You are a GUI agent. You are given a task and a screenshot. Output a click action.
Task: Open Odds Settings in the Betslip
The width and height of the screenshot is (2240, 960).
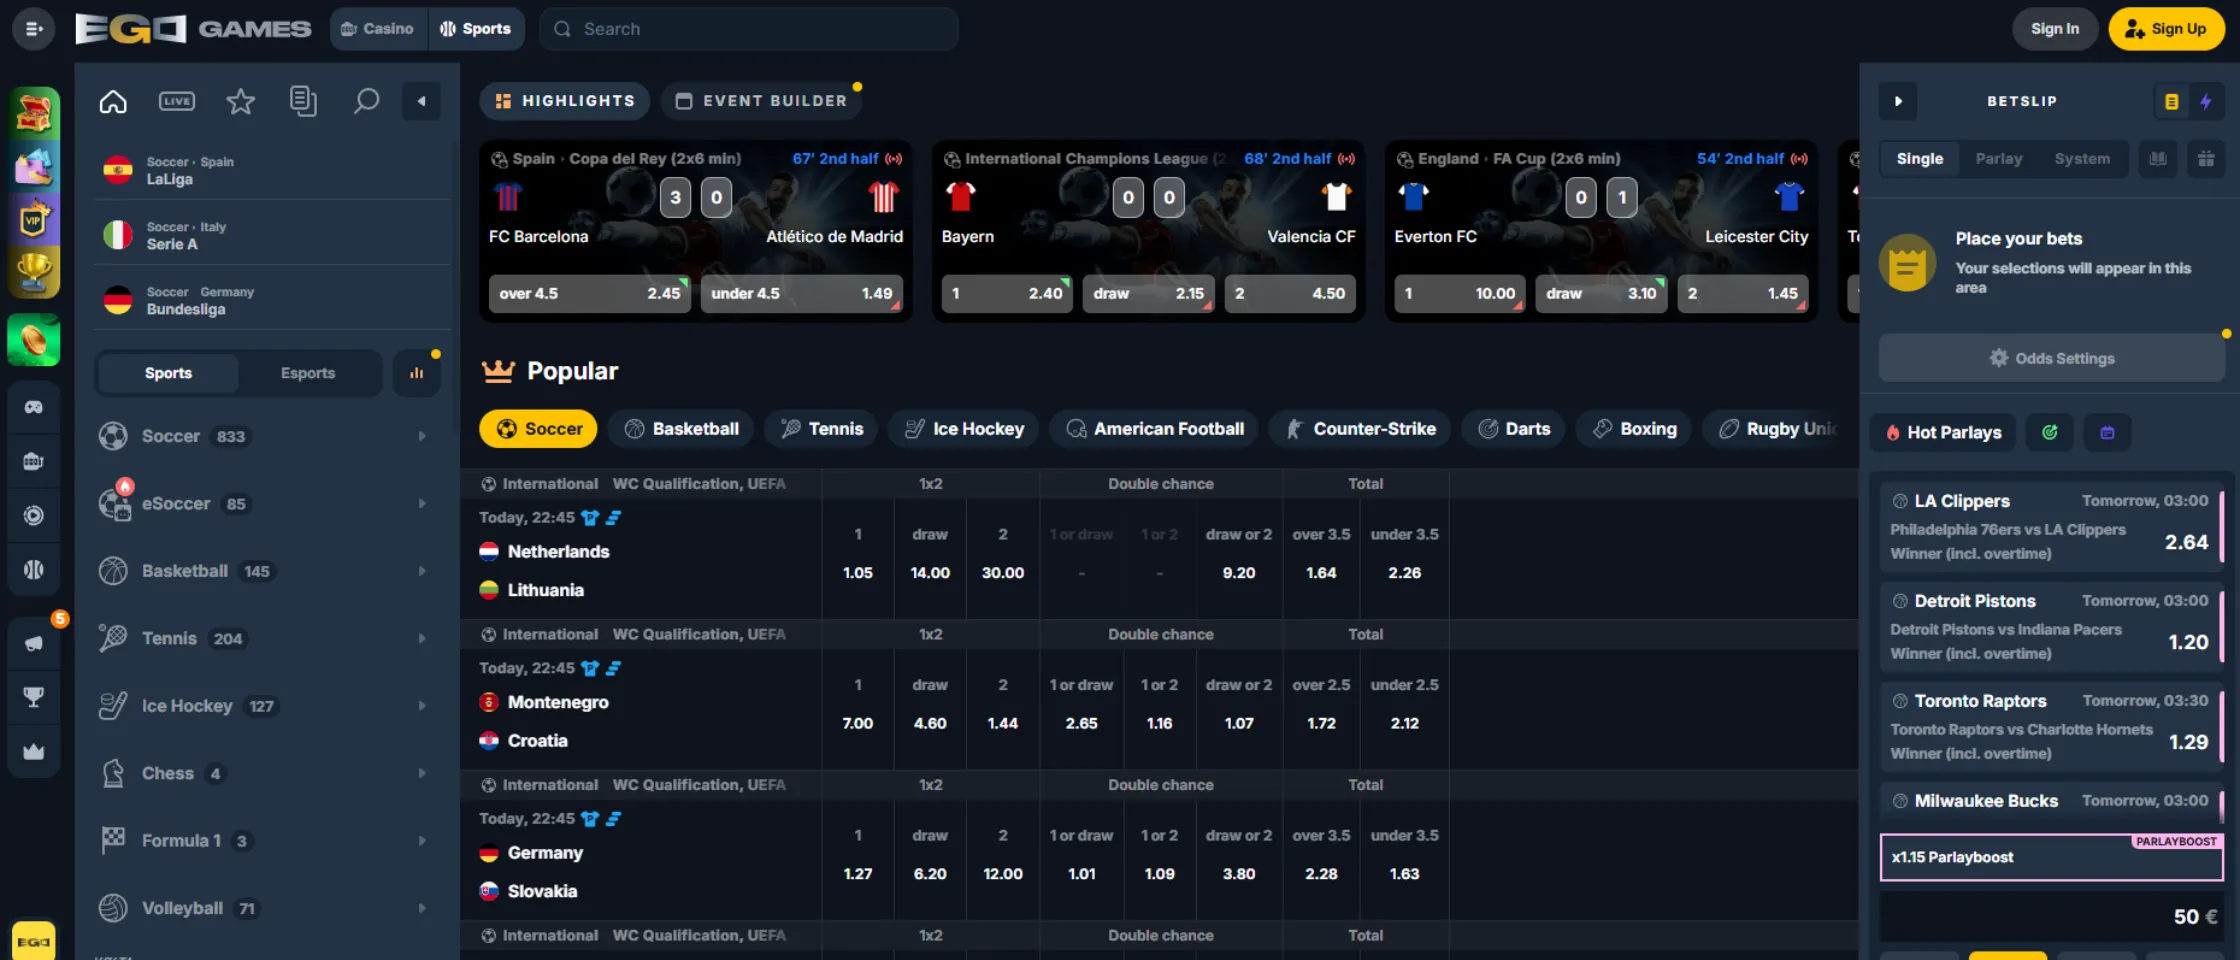click(x=2051, y=357)
